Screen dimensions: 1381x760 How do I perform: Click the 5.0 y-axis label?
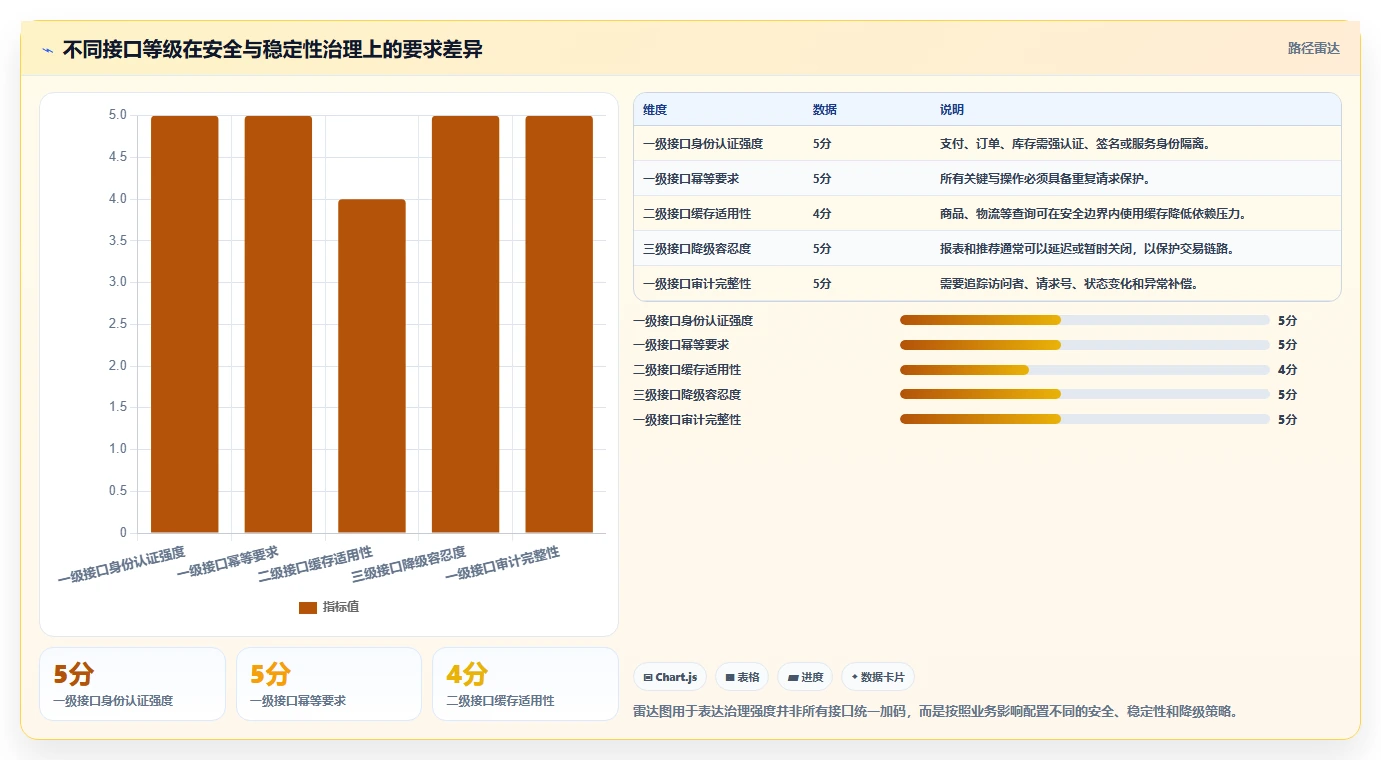118,115
